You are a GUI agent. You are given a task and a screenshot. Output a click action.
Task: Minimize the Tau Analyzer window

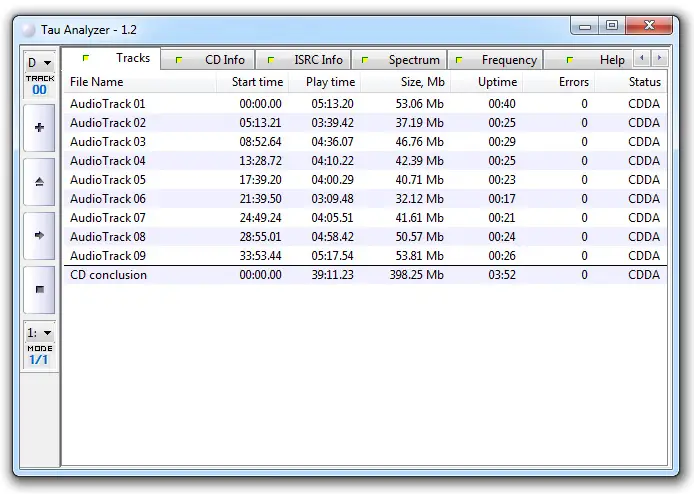[585, 25]
